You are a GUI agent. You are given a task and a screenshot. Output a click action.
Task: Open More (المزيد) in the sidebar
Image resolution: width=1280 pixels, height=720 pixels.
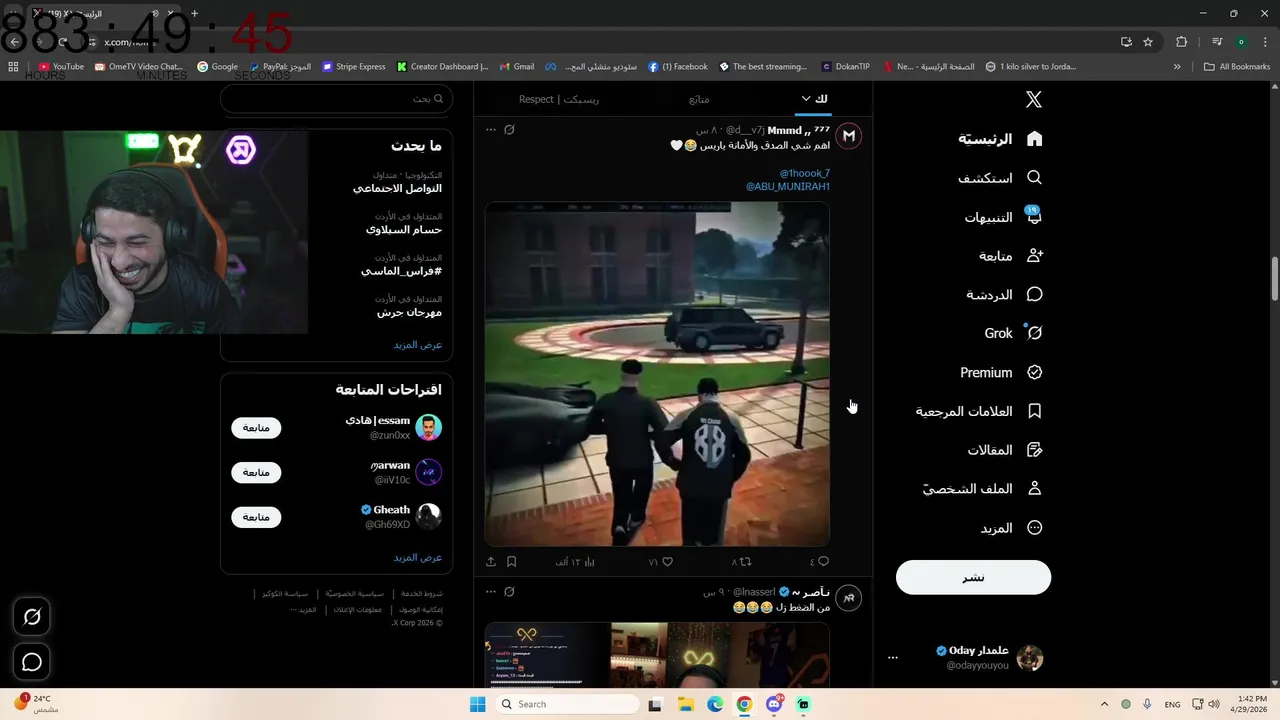coord(1012,528)
